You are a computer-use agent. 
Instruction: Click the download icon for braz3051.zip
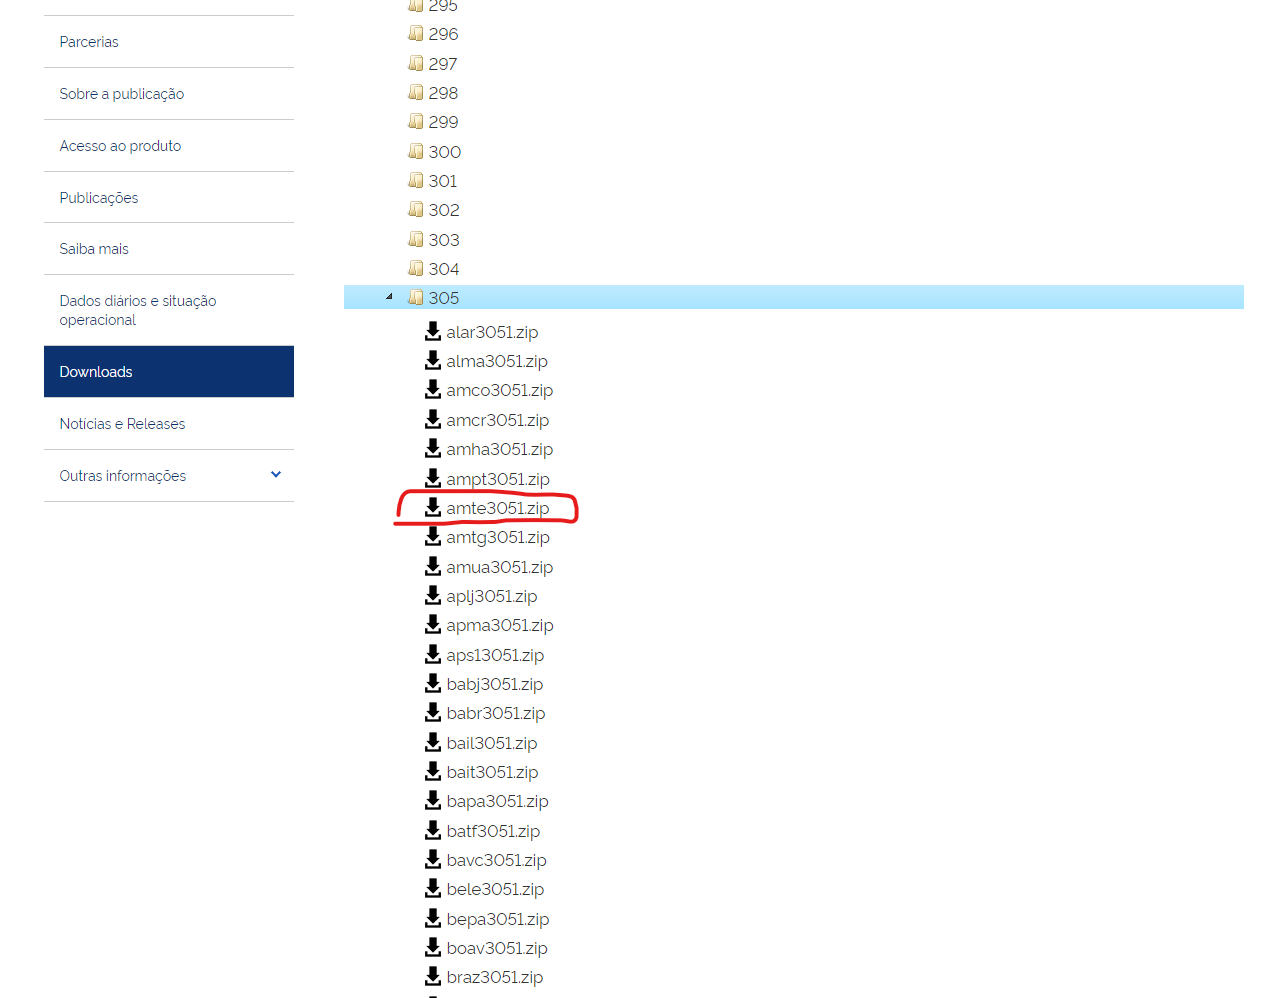433,976
